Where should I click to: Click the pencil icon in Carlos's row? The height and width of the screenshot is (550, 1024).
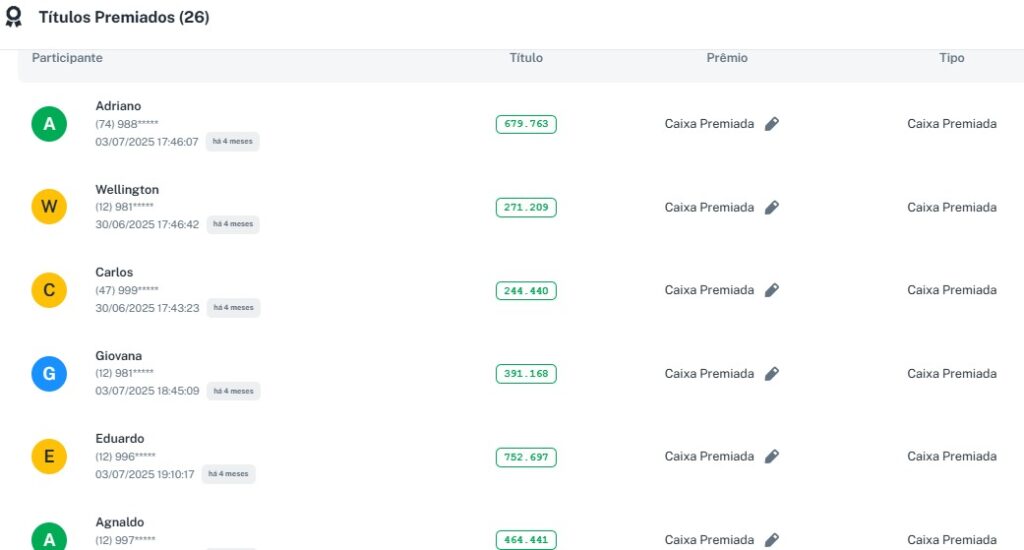click(771, 291)
